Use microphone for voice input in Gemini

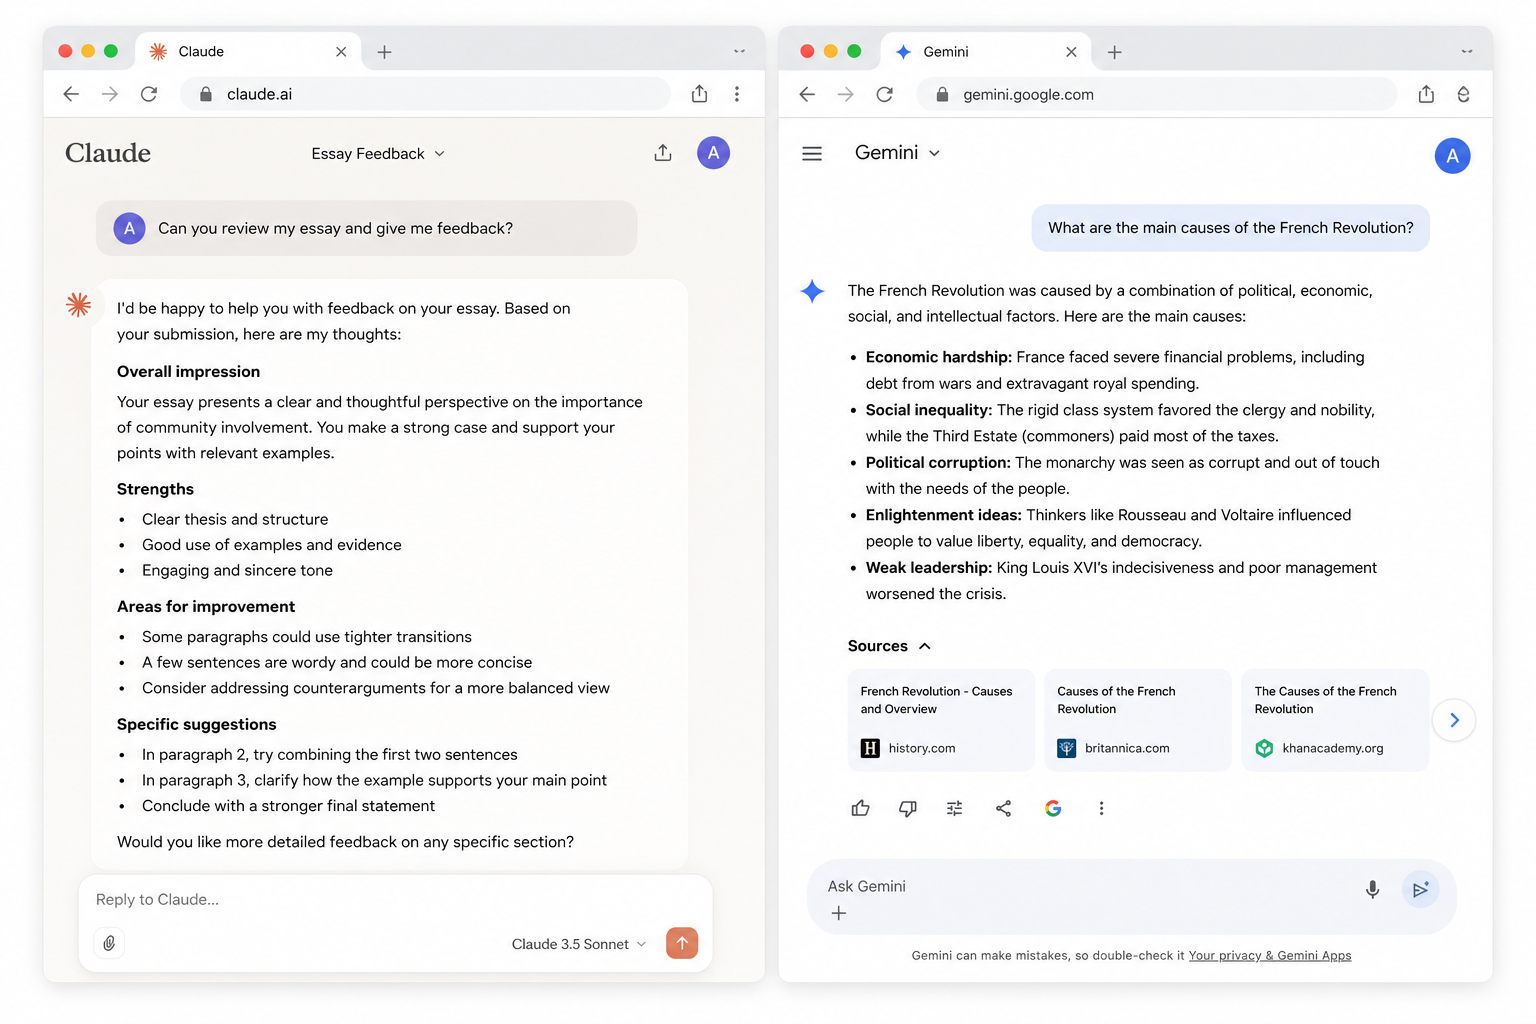pos(1373,889)
